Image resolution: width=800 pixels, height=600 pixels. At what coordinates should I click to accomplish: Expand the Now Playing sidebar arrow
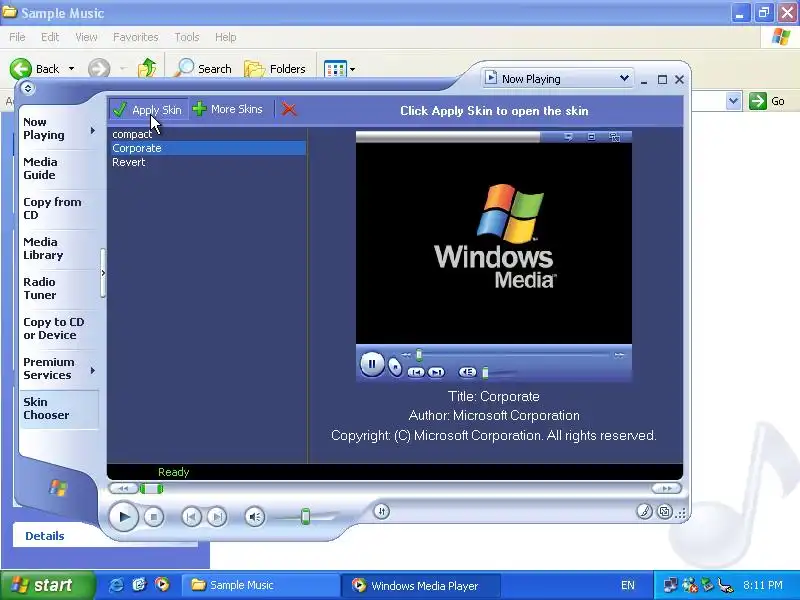(x=93, y=131)
